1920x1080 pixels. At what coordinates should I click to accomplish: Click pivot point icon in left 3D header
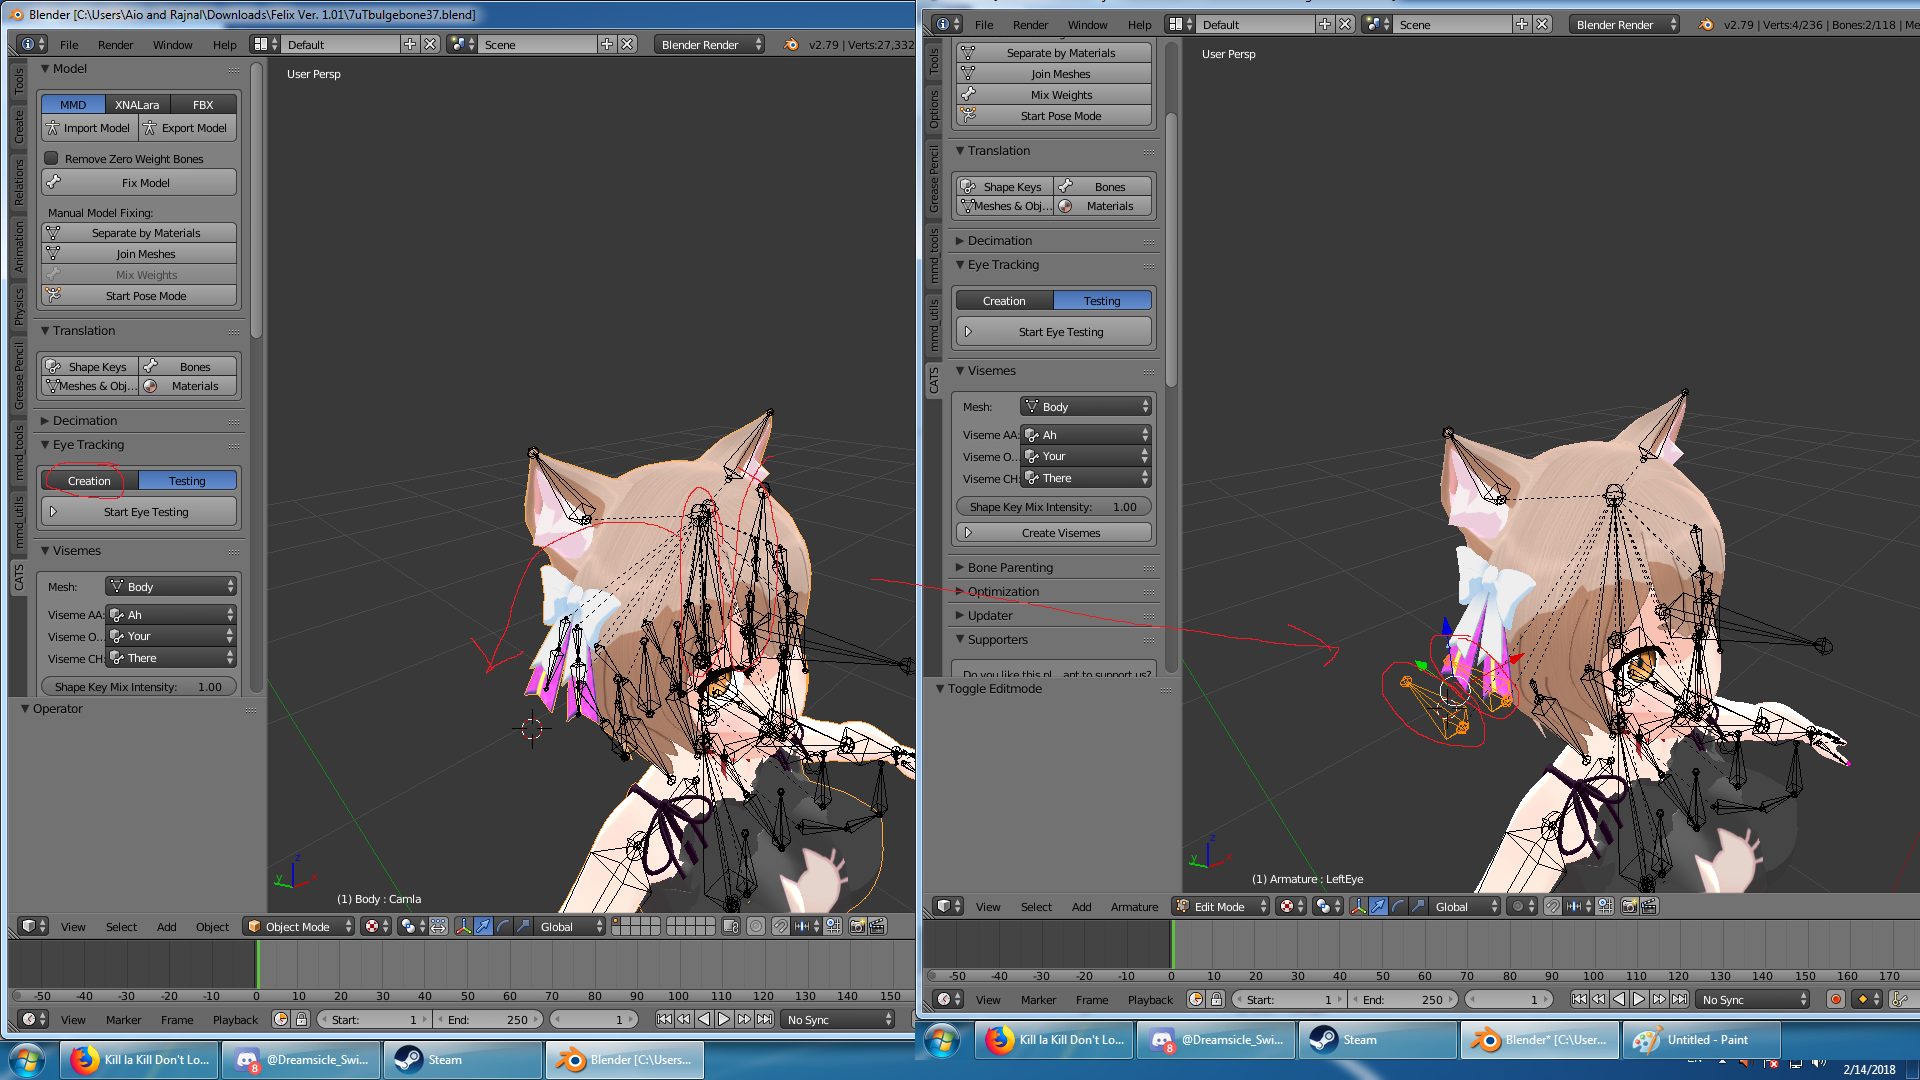point(408,927)
